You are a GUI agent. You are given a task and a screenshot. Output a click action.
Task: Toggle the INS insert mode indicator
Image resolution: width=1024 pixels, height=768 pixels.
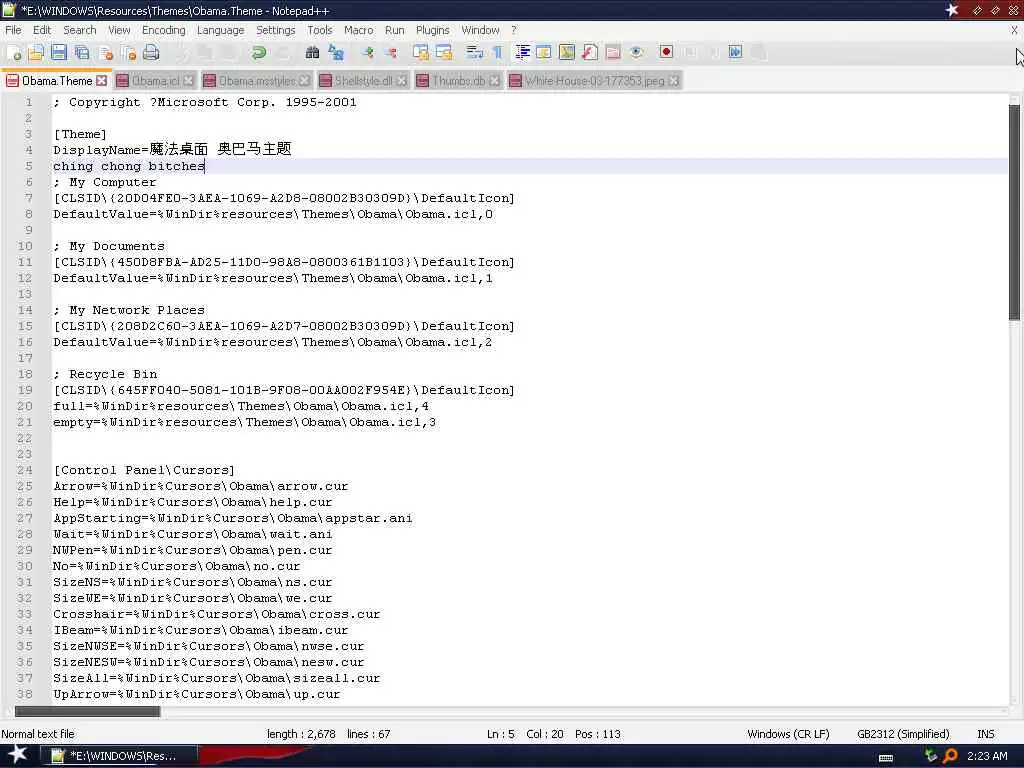[985, 734]
